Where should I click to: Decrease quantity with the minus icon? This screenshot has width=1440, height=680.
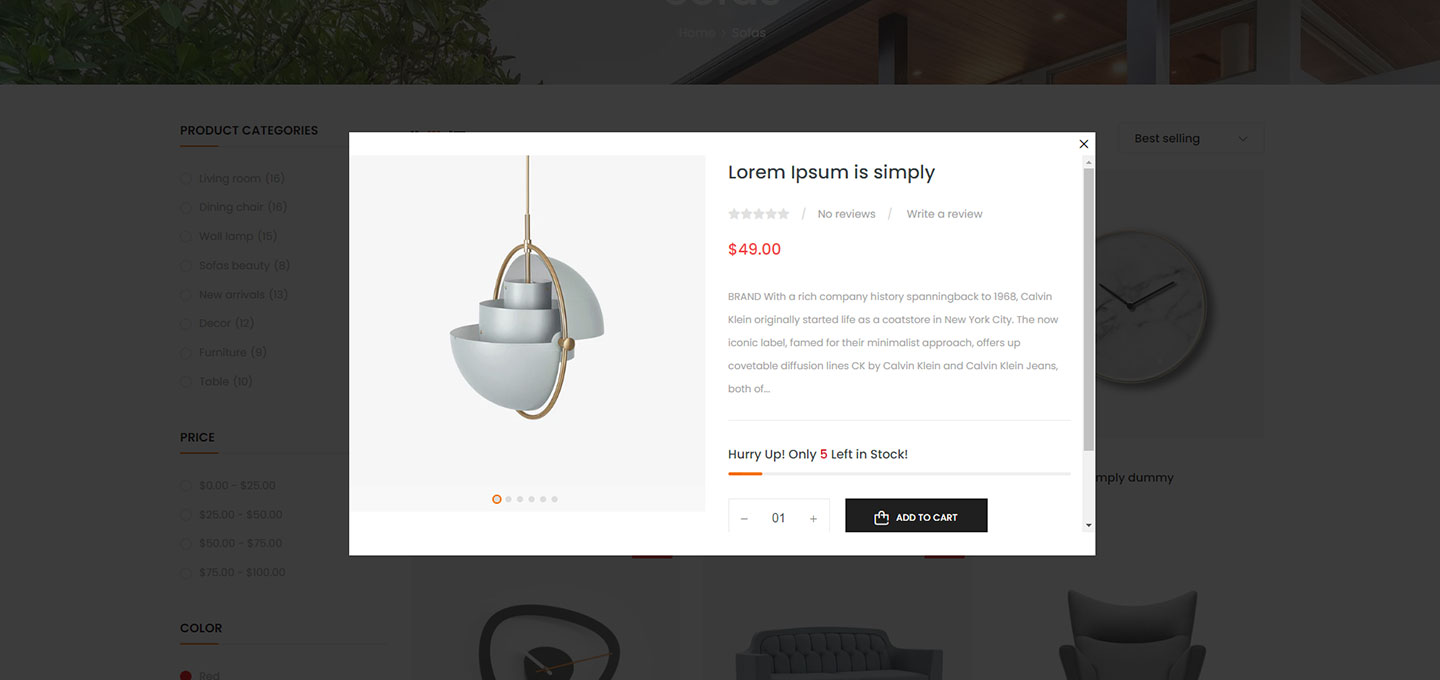coord(744,518)
